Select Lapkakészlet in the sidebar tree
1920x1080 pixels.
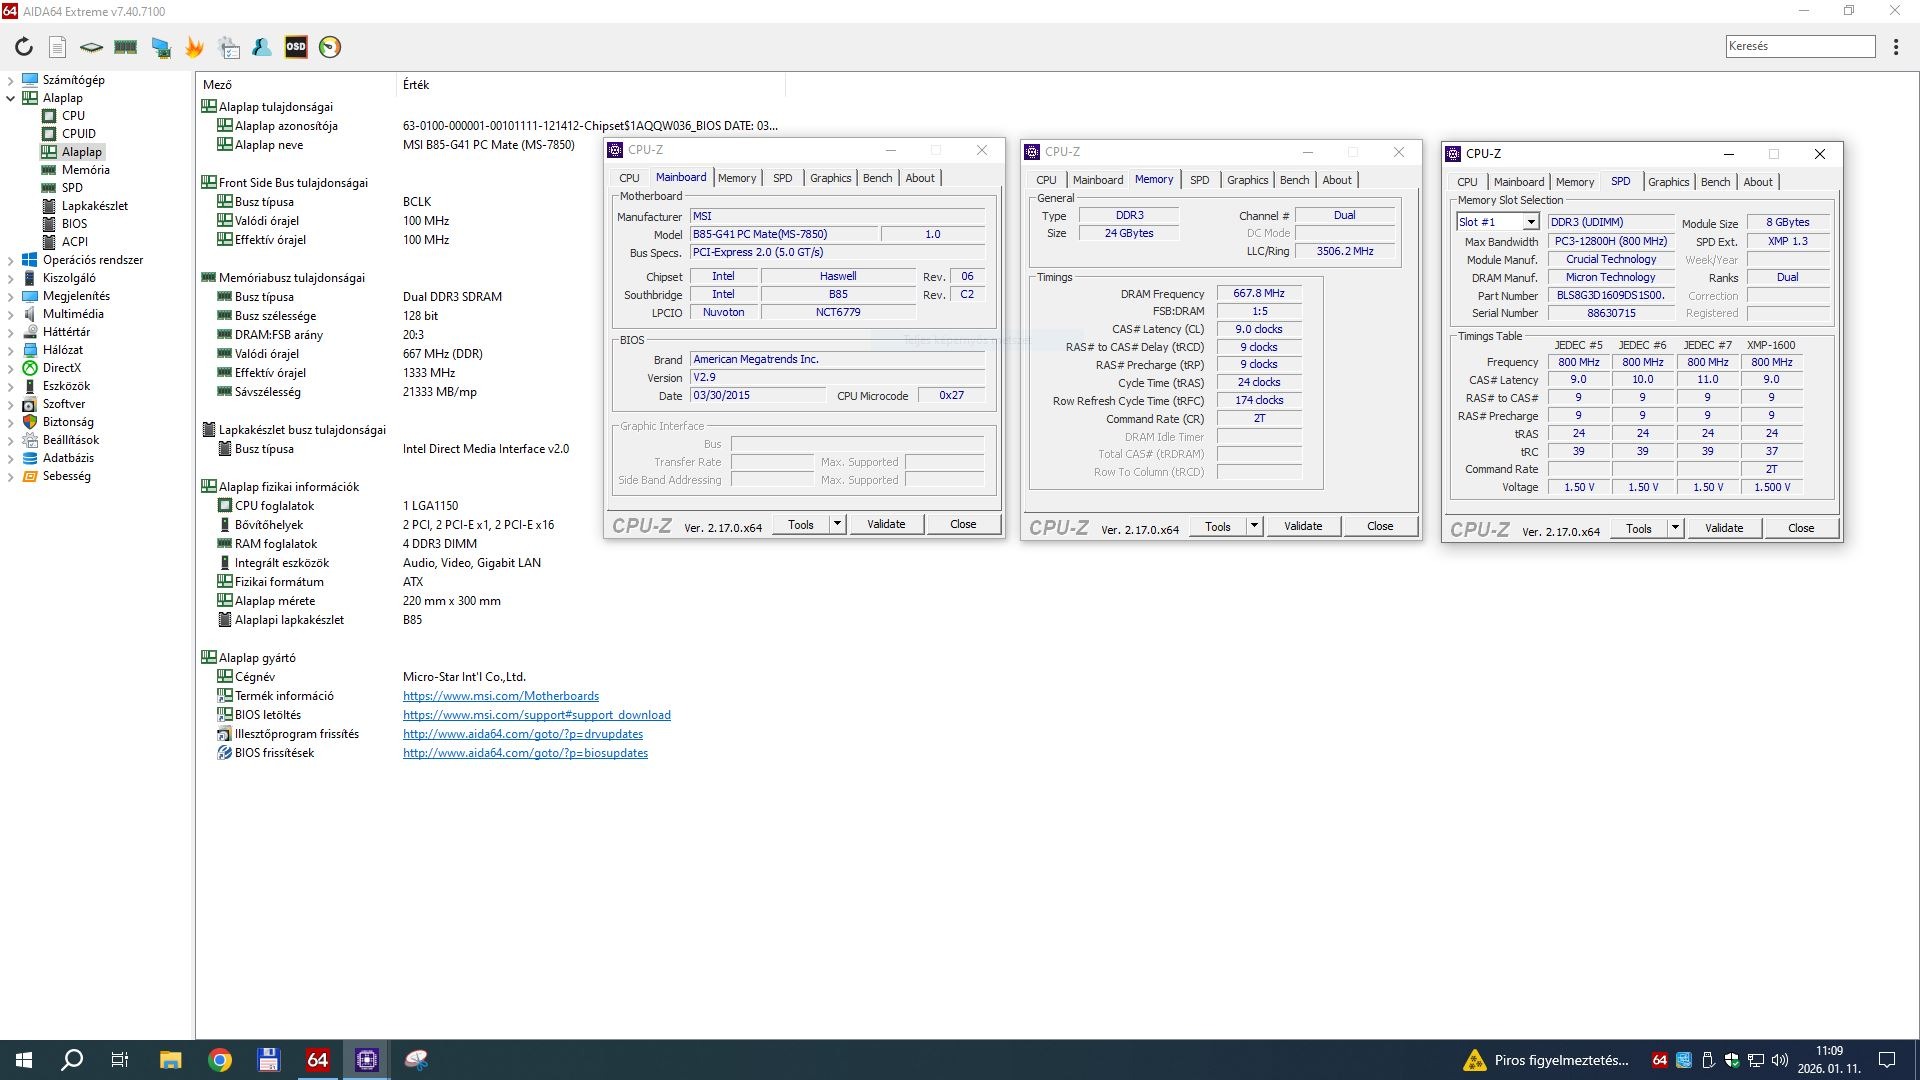94,206
